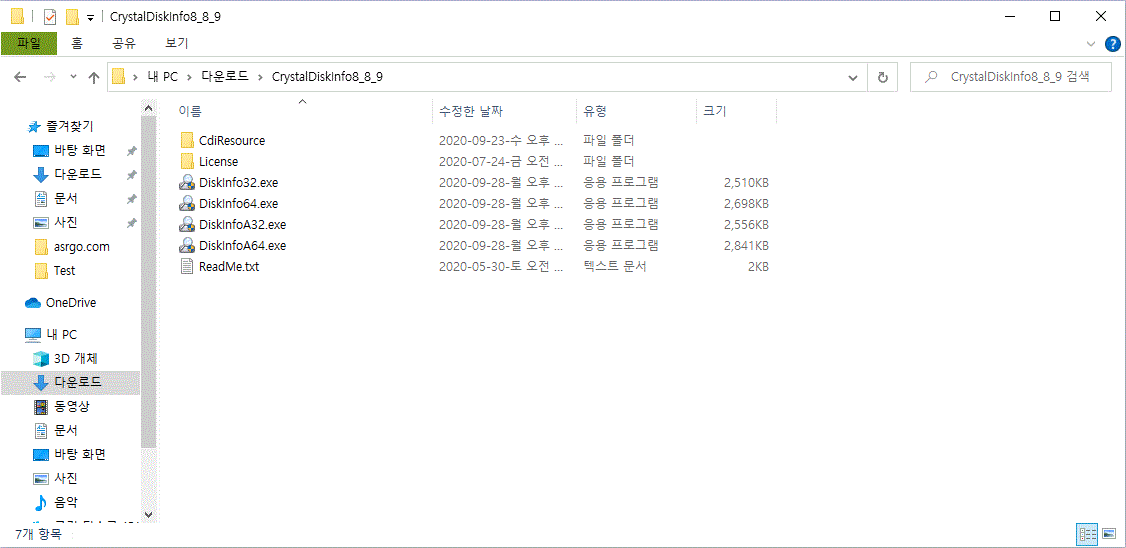Click 텍스트 문서 type of ReadMe.txt
Screen dimensions: 1126x548
point(615,267)
